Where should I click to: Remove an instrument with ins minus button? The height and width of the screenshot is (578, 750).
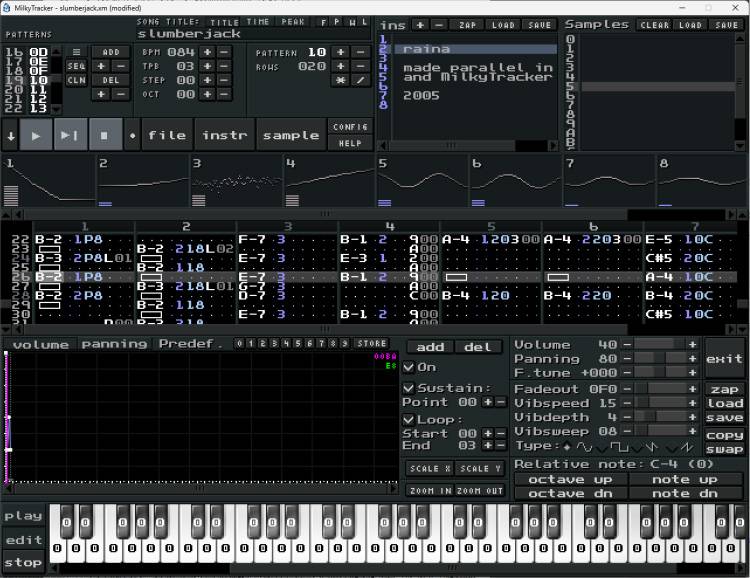point(440,25)
